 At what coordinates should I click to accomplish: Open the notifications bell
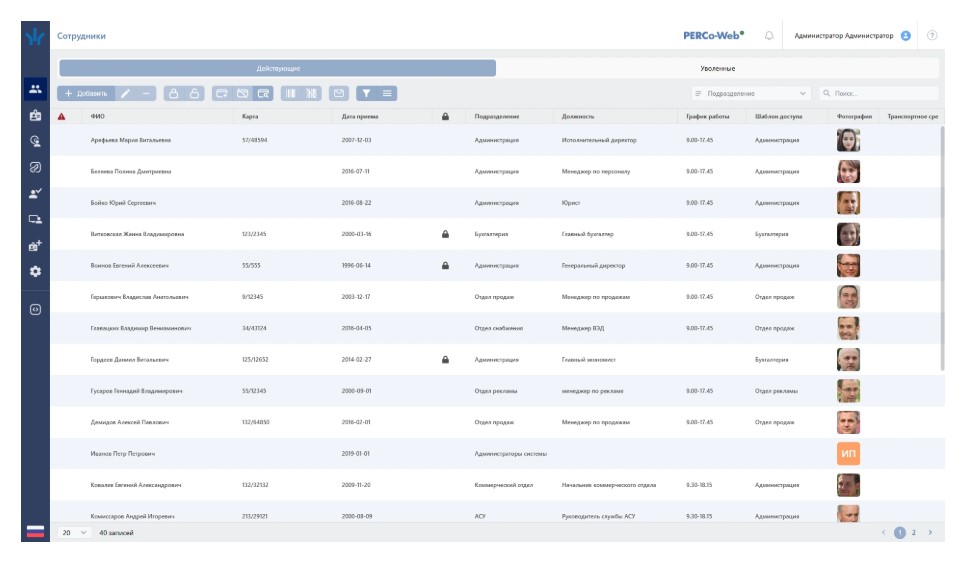769,35
